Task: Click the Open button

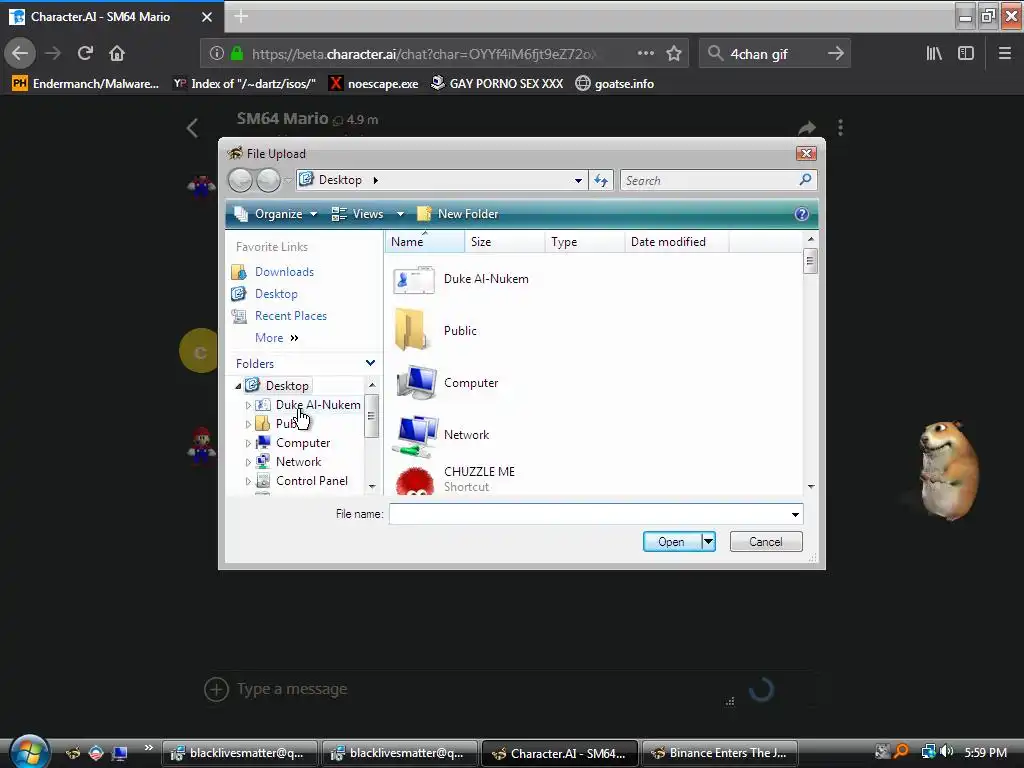Action: [671, 542]
